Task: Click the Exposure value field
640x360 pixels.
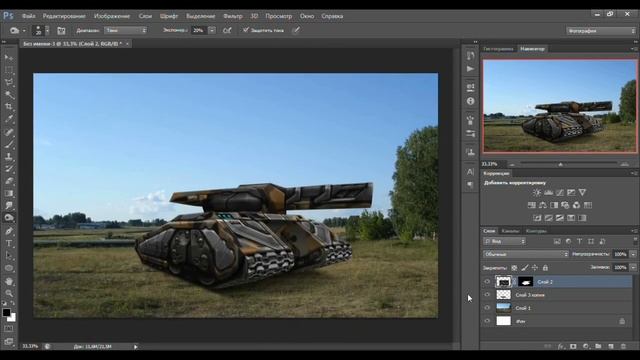Action: [x=199, y=30]
